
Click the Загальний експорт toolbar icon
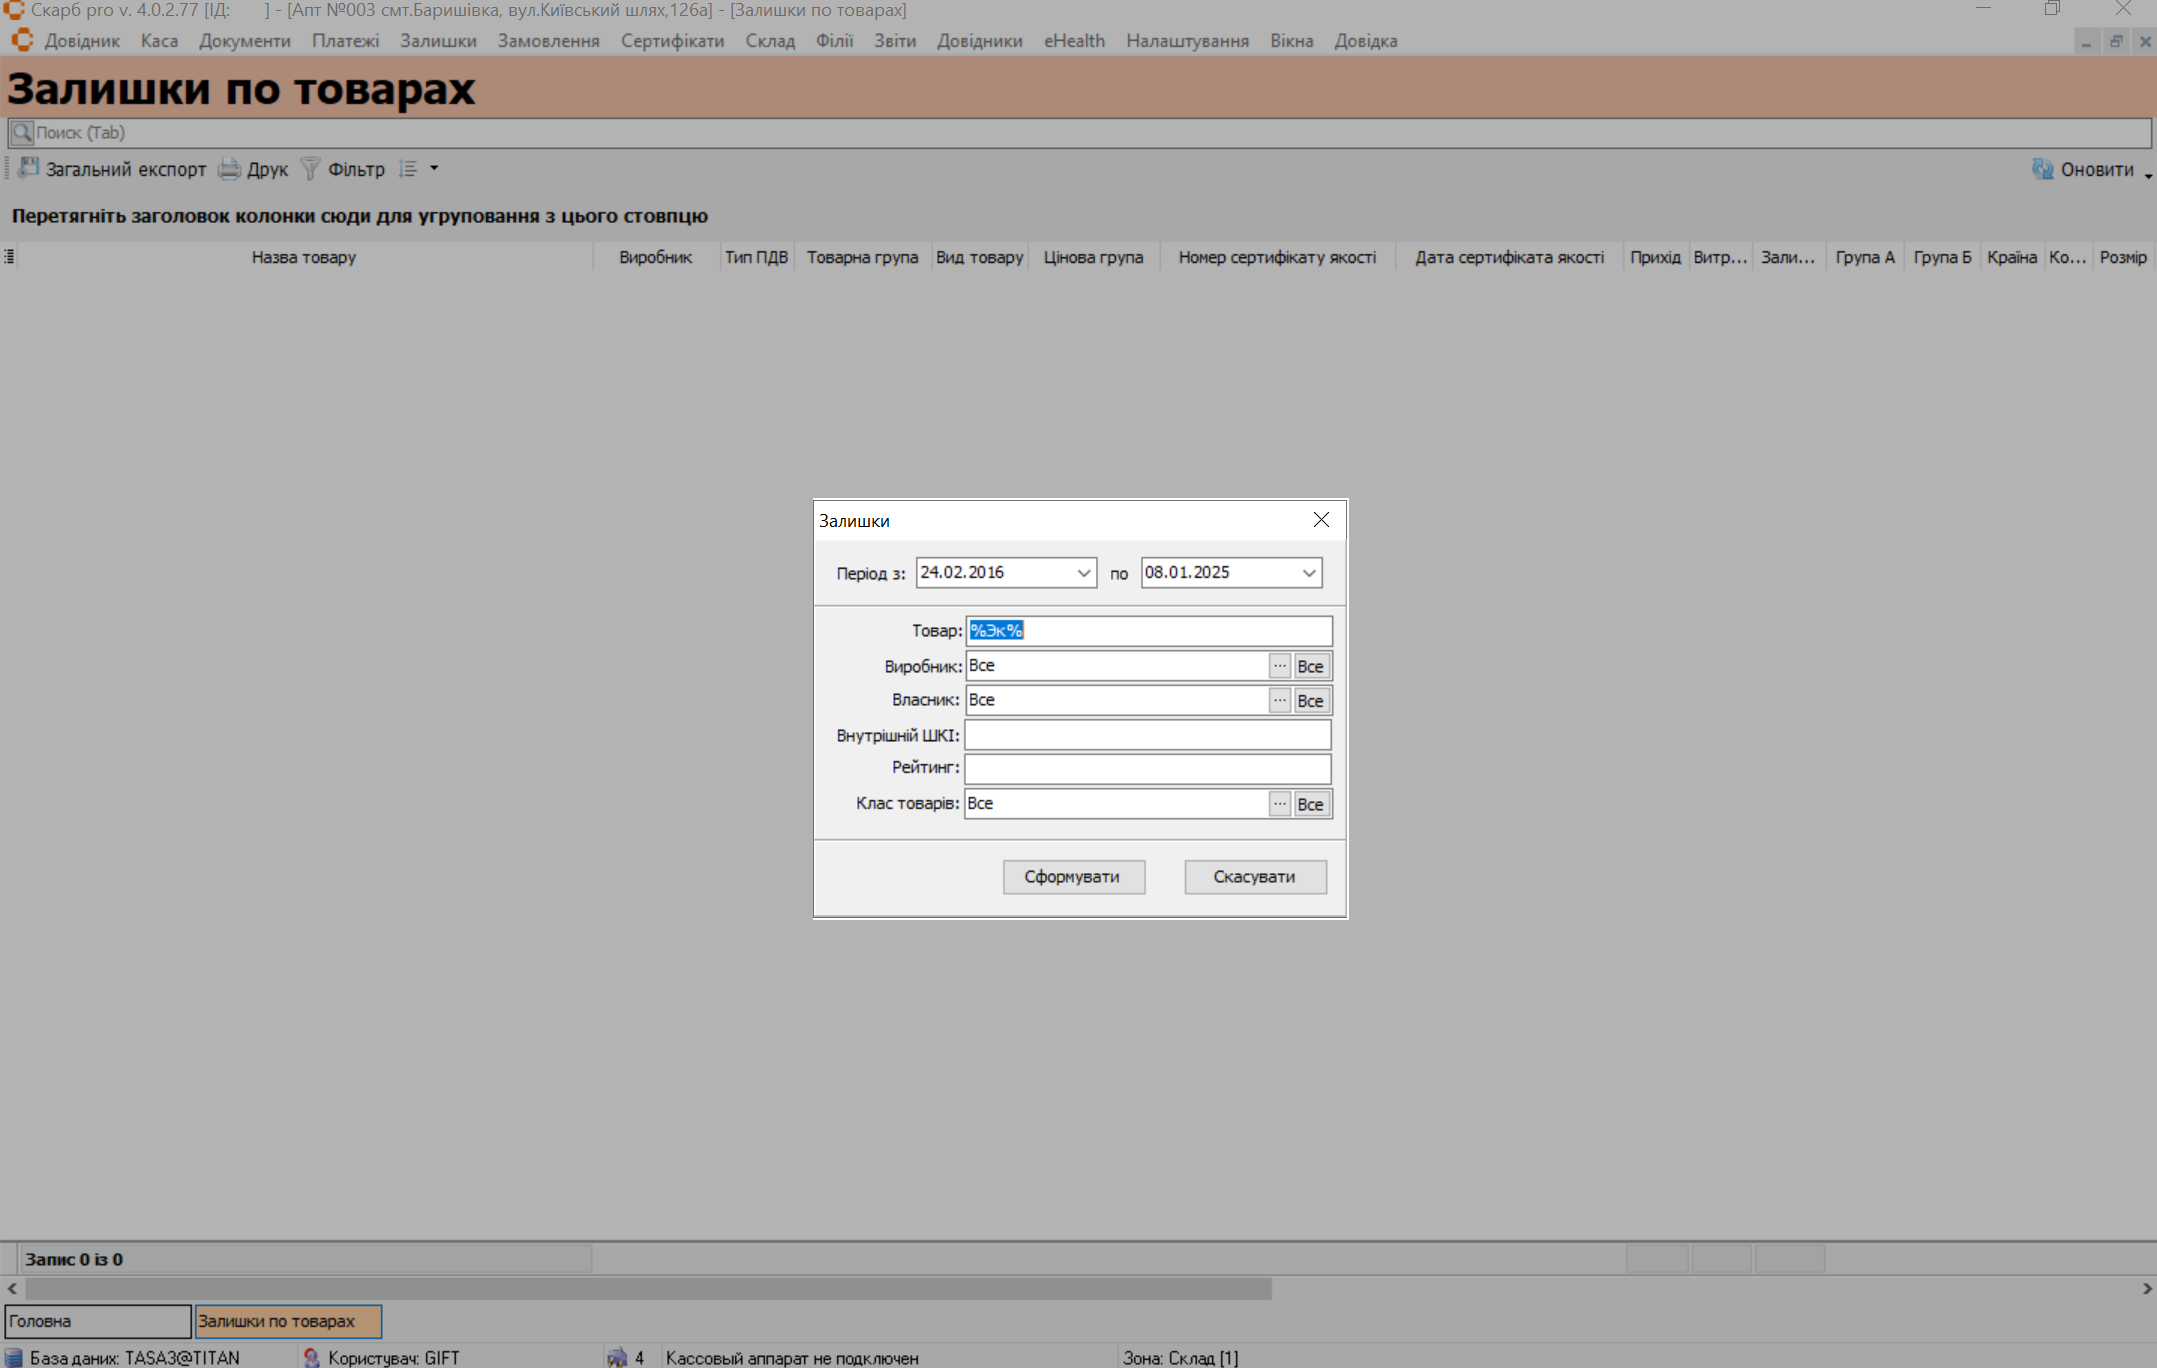(28, 169)
